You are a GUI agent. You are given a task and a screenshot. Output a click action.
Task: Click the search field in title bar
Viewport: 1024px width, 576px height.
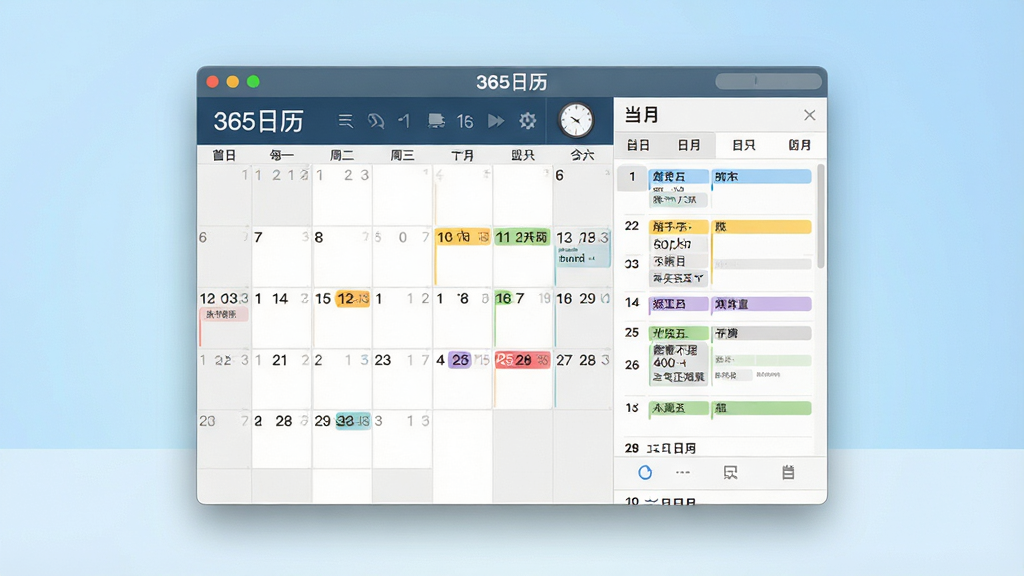pos(768,81)
